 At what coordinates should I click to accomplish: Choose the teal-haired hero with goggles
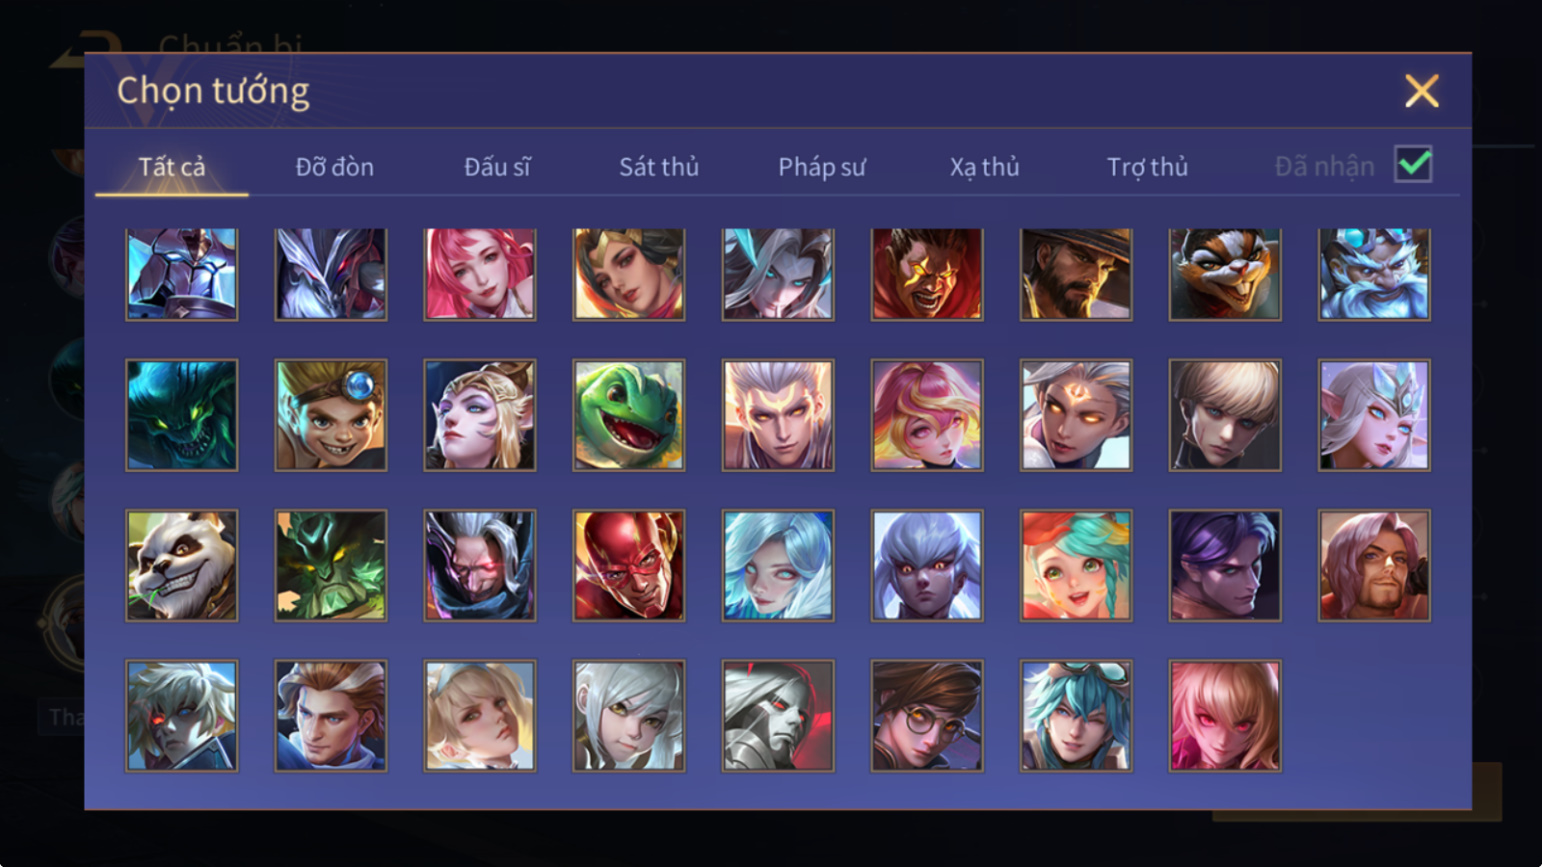pyautogui.click(x=1076, y=716)
